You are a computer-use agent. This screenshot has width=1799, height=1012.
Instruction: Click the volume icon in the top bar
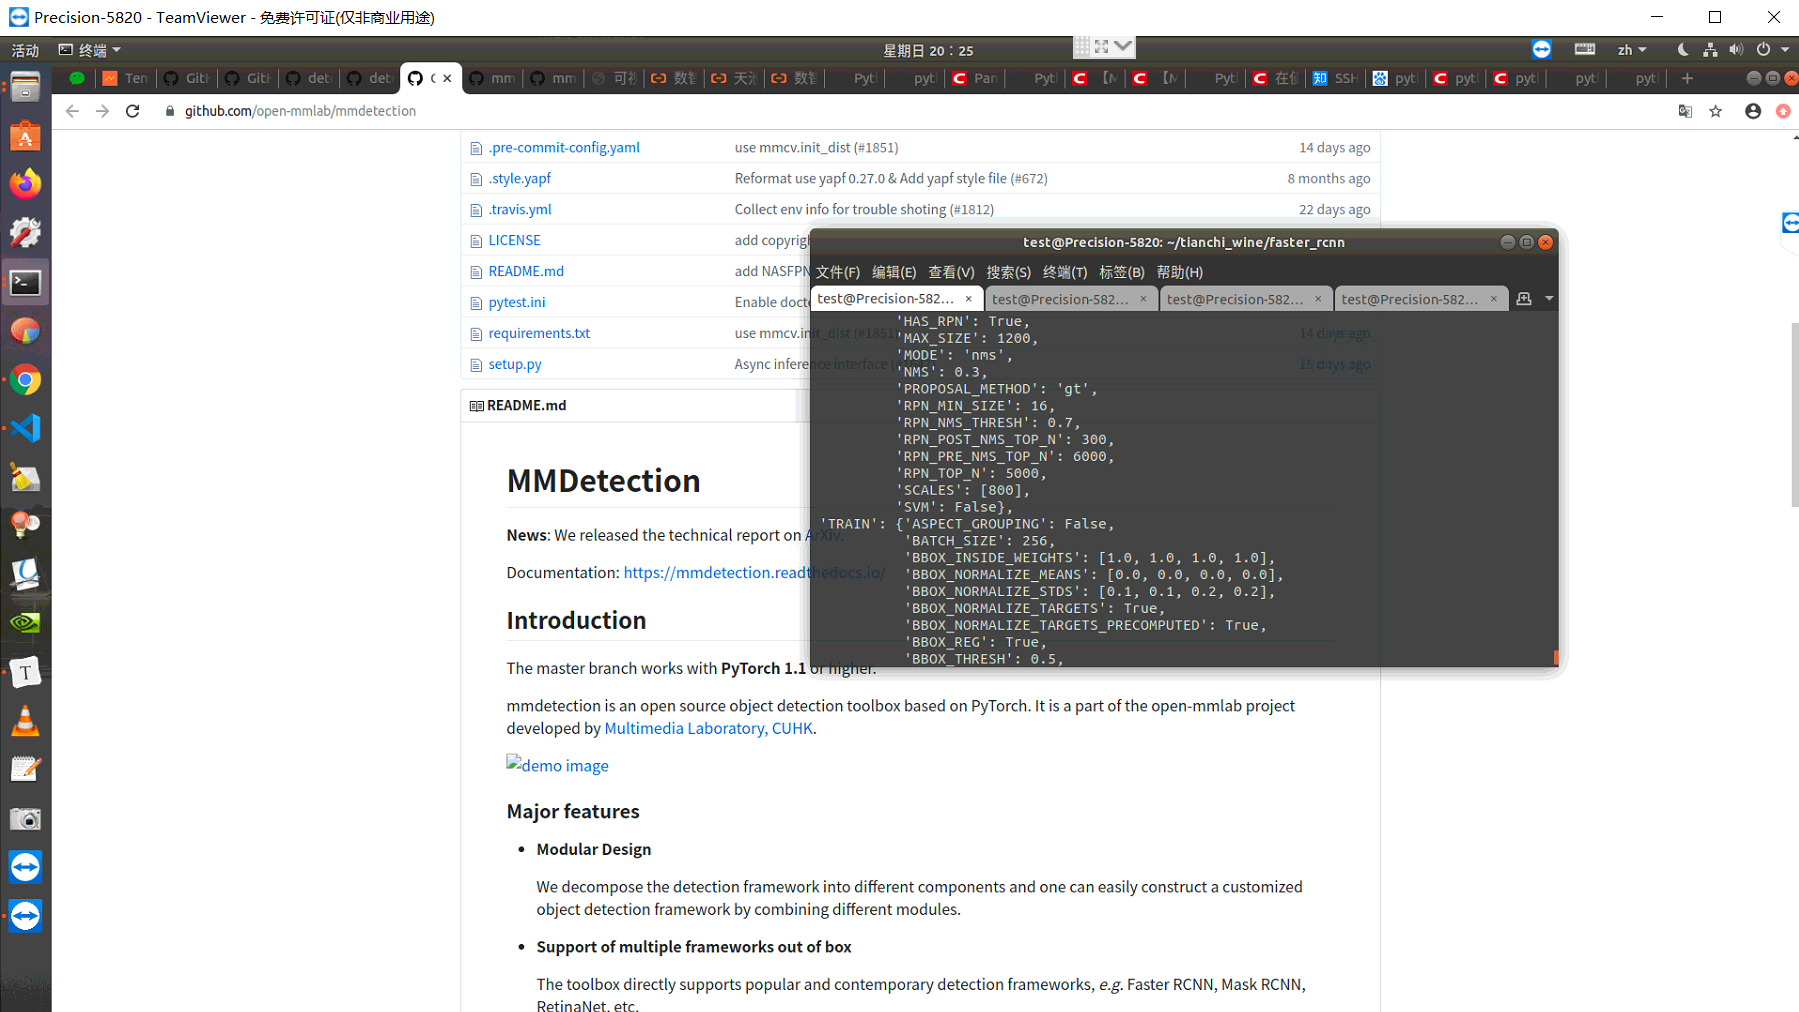1736,49
